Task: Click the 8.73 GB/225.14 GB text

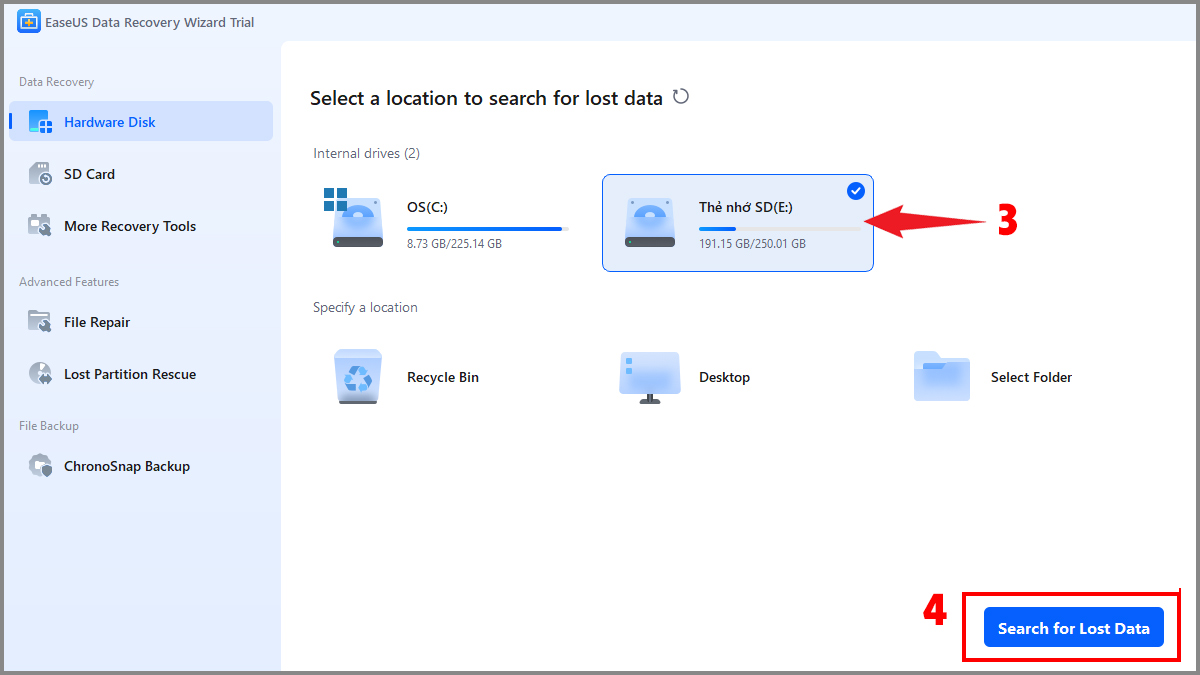Action: [454, 244]
